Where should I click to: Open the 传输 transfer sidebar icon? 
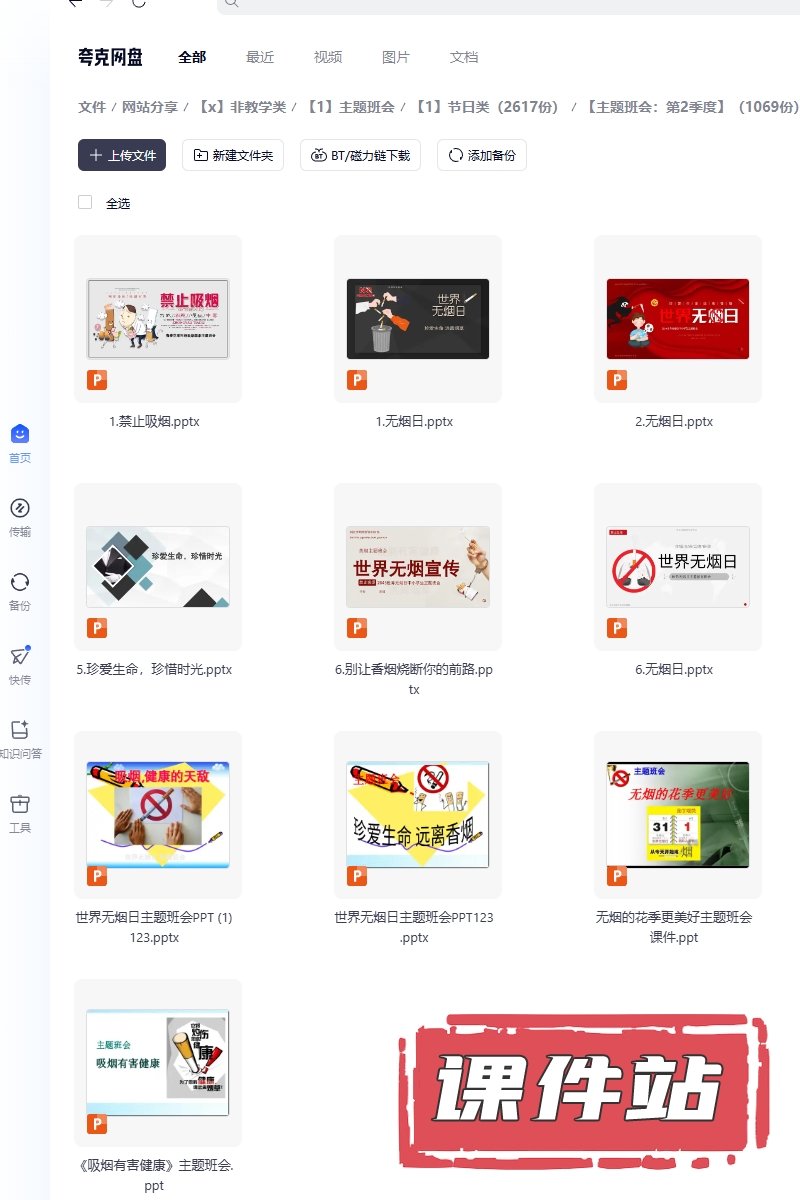pos(20,508)
